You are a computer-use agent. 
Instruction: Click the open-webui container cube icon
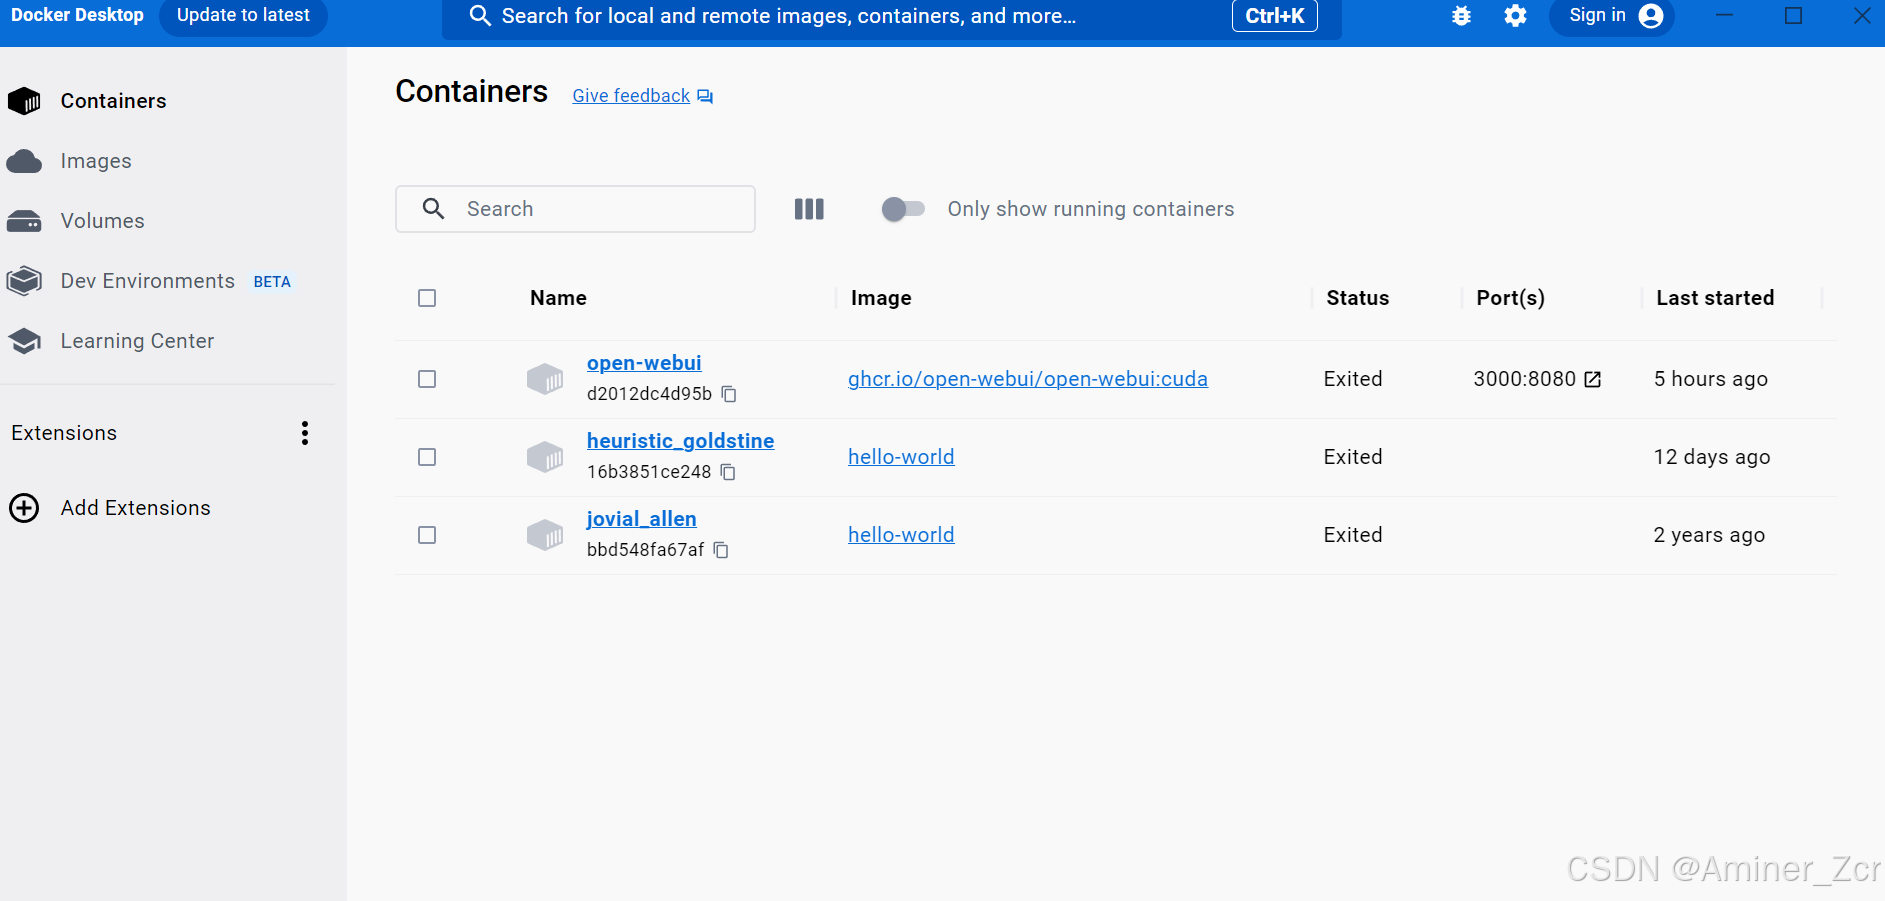545,379
